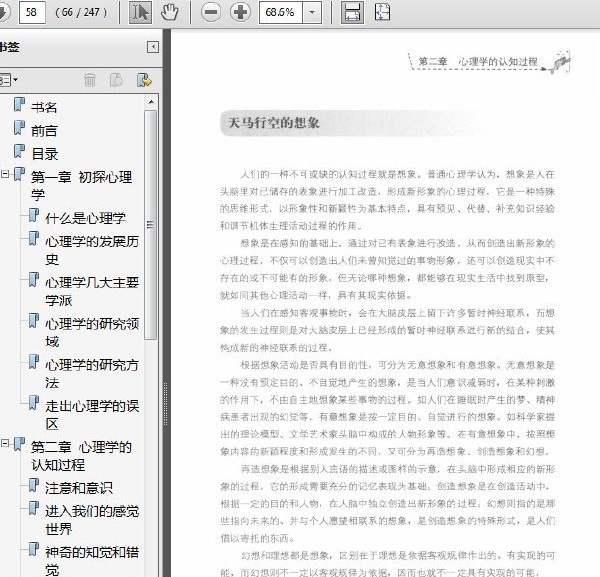Click the bookmark icon beside 神奇的知觉和错觉
The image size is (600, 577).
click(x=34, y=549)
